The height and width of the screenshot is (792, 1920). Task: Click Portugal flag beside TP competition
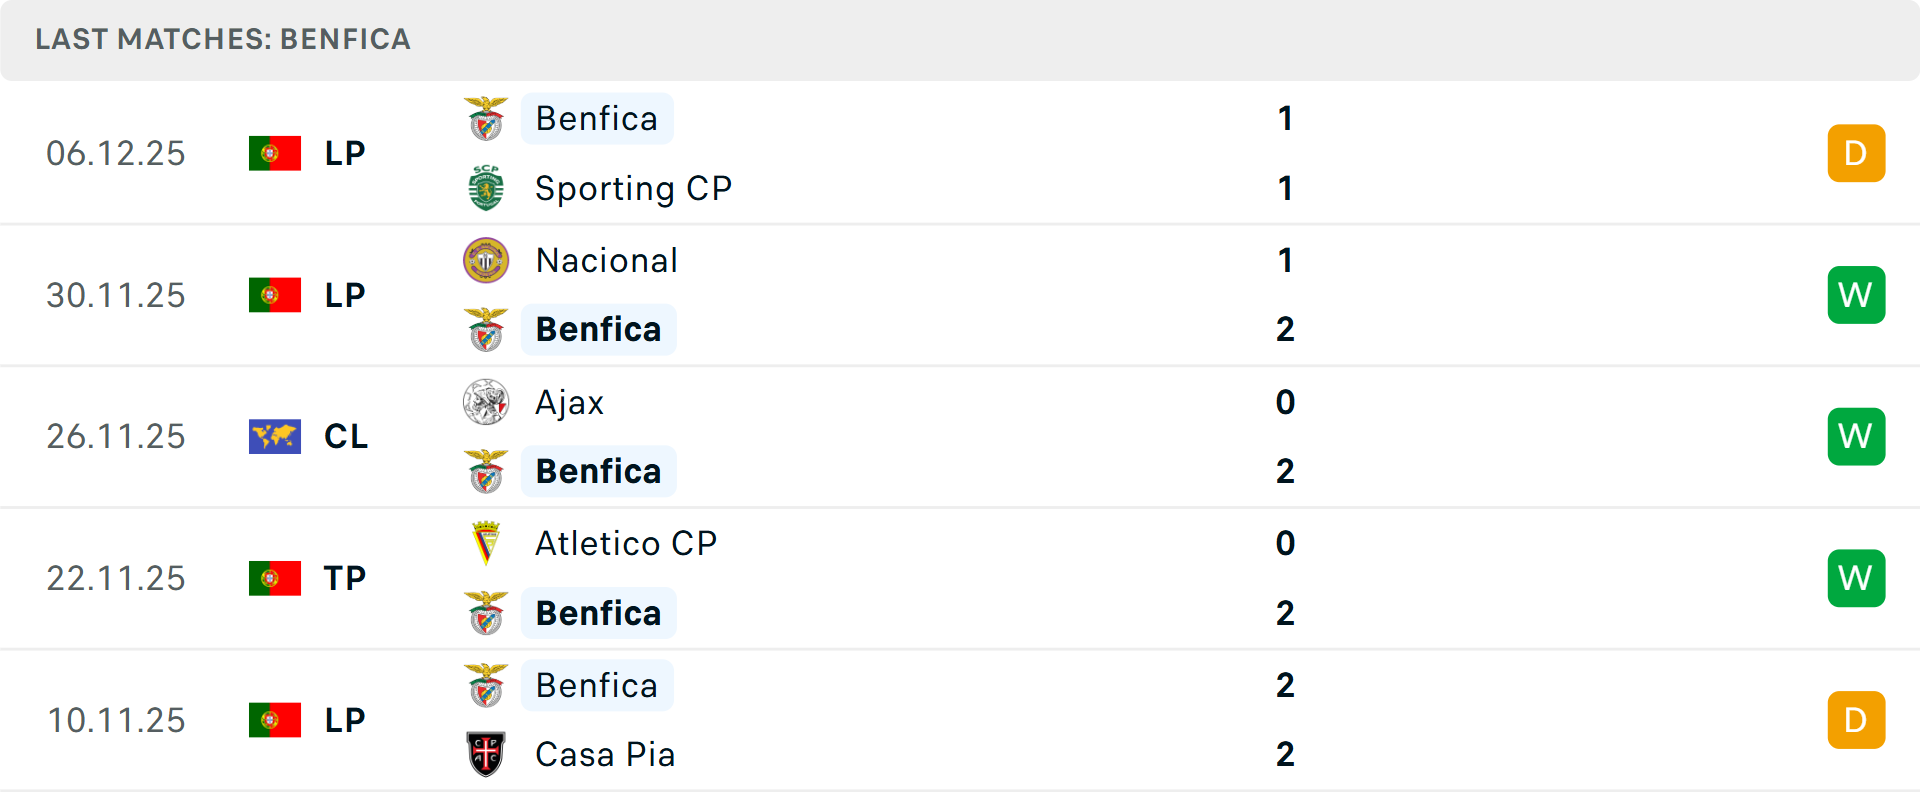pyautogui.click(x=275, y=578)
